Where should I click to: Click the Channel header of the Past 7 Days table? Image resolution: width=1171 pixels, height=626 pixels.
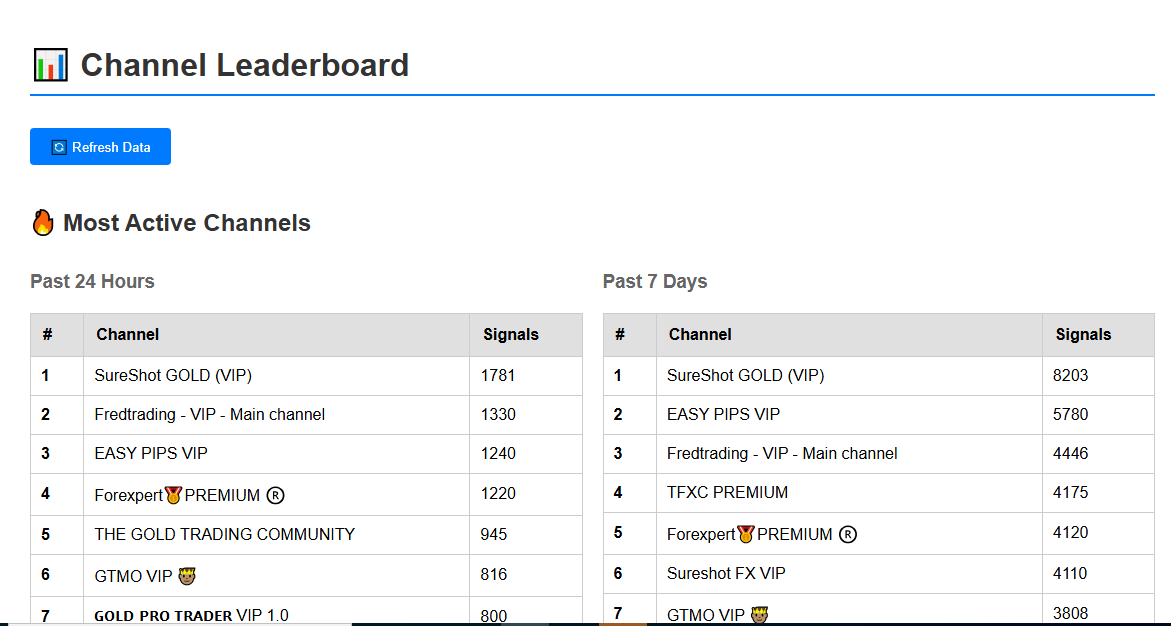[x=700, y=334]
